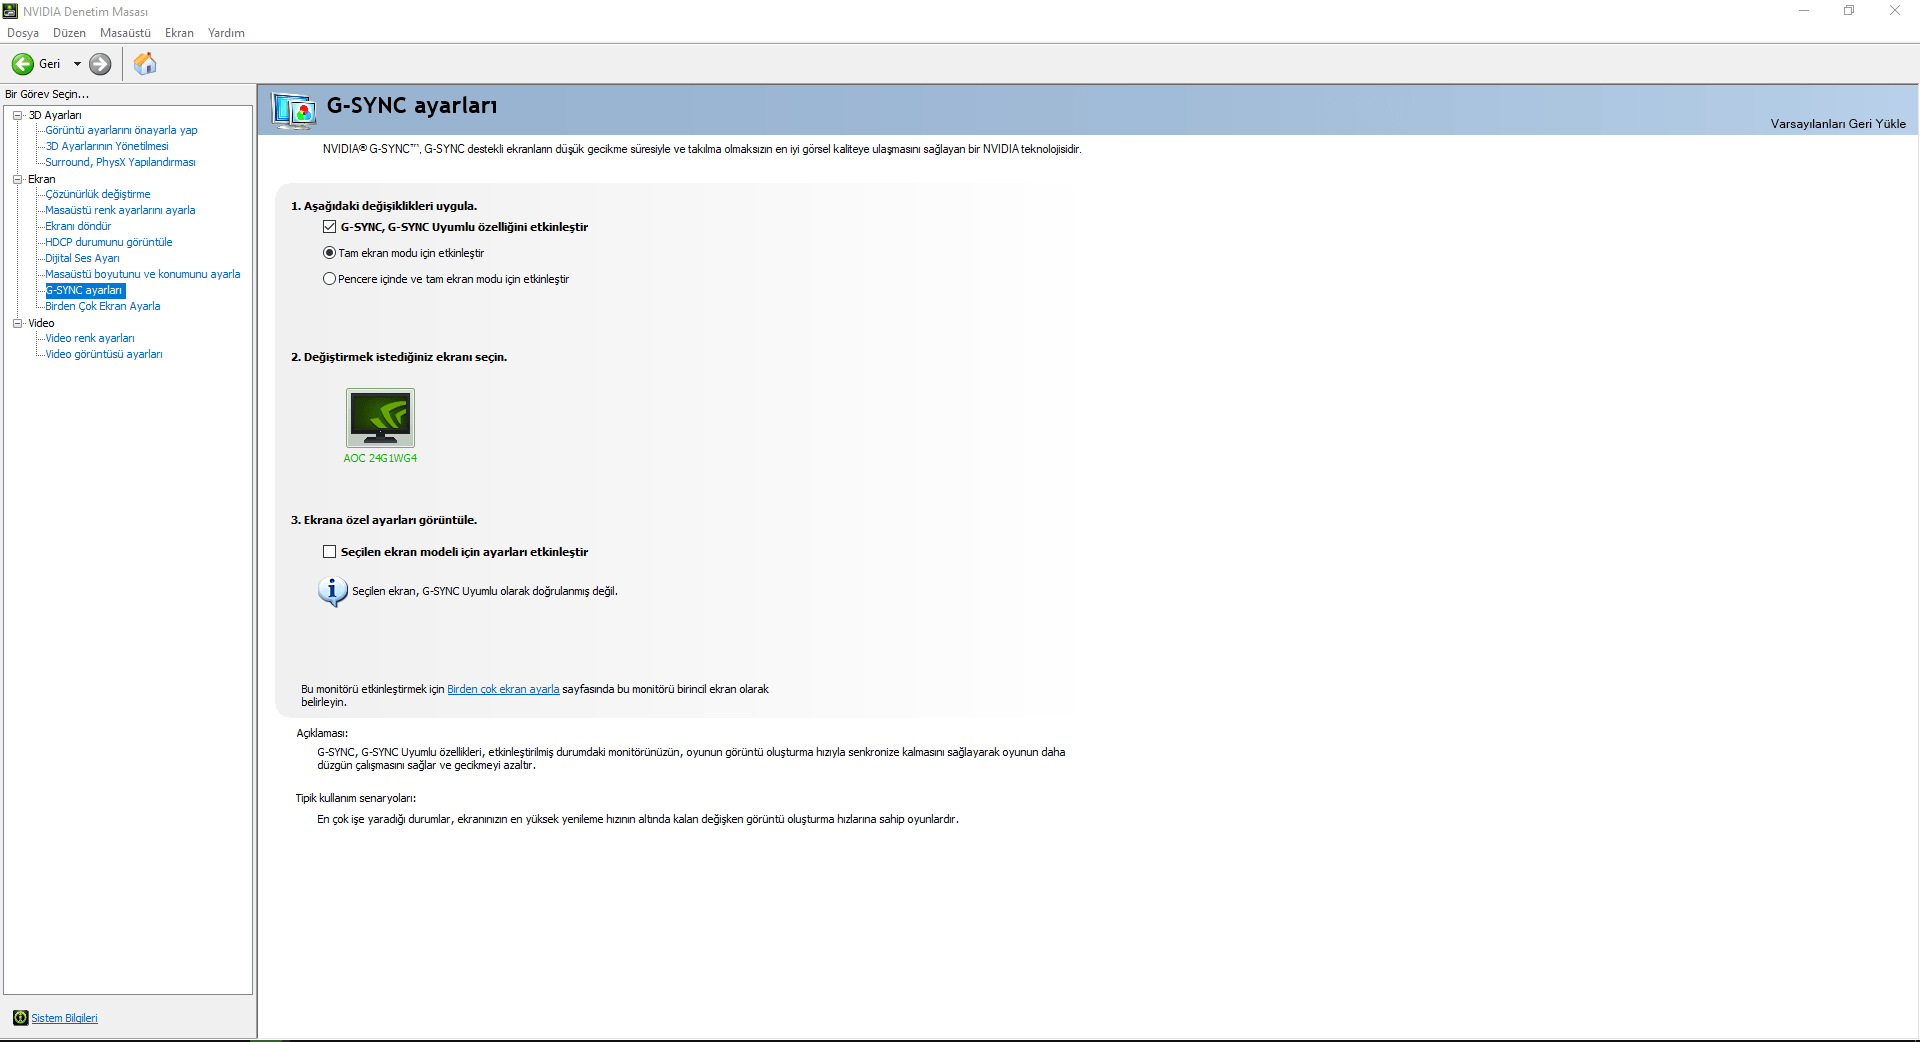Click the G-SYNC ayarları header icon
Viewport: 1920px width, 1042px height.
click(x=294, y=109)
